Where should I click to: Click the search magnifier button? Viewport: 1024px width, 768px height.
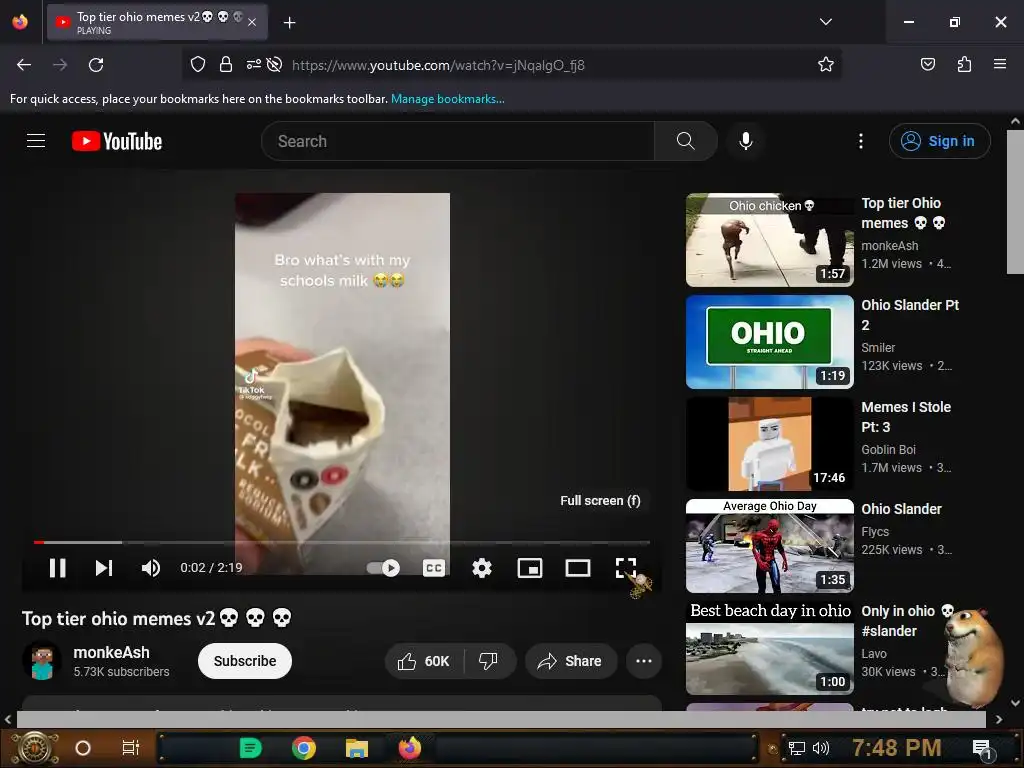686,141
